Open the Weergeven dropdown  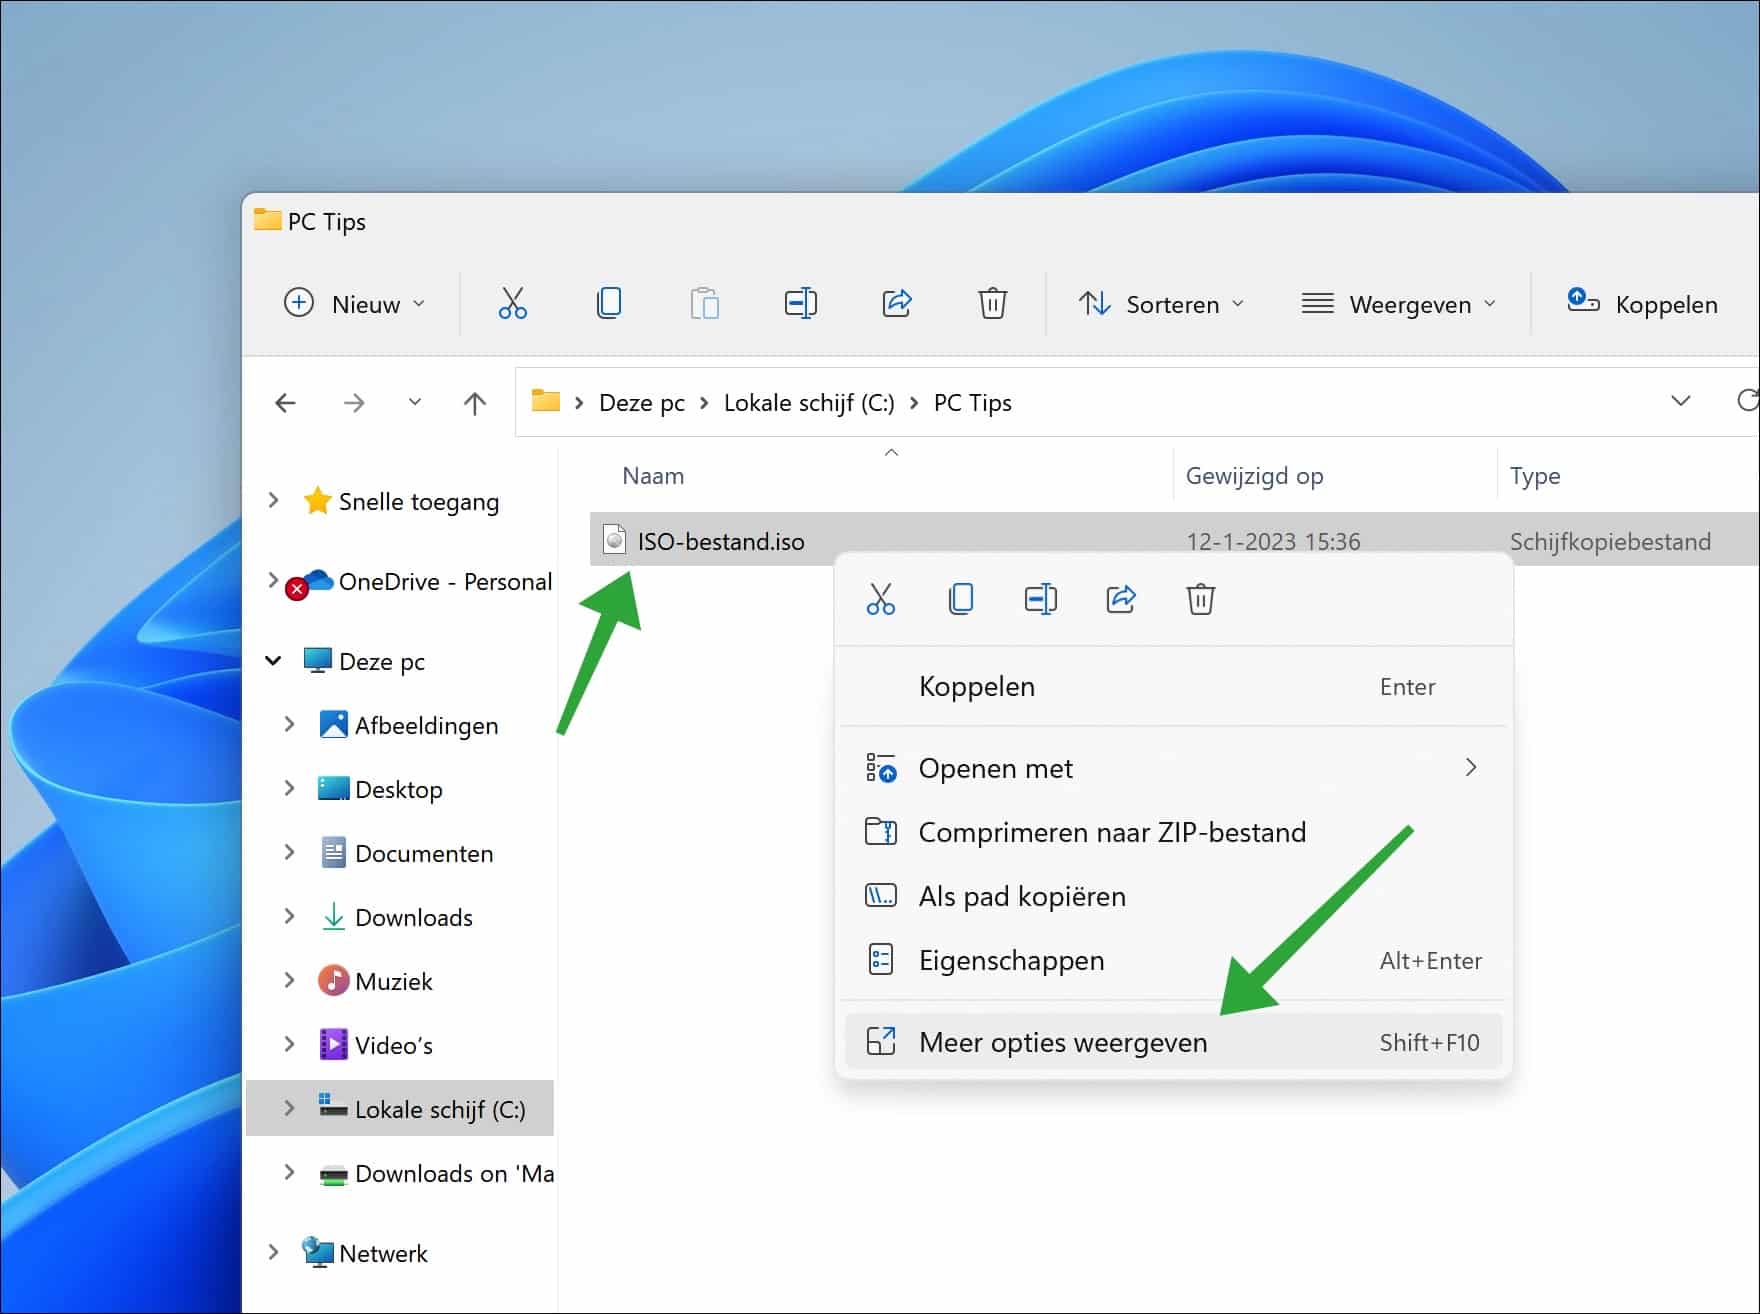pyautogui.click(x=1399, y=304)
